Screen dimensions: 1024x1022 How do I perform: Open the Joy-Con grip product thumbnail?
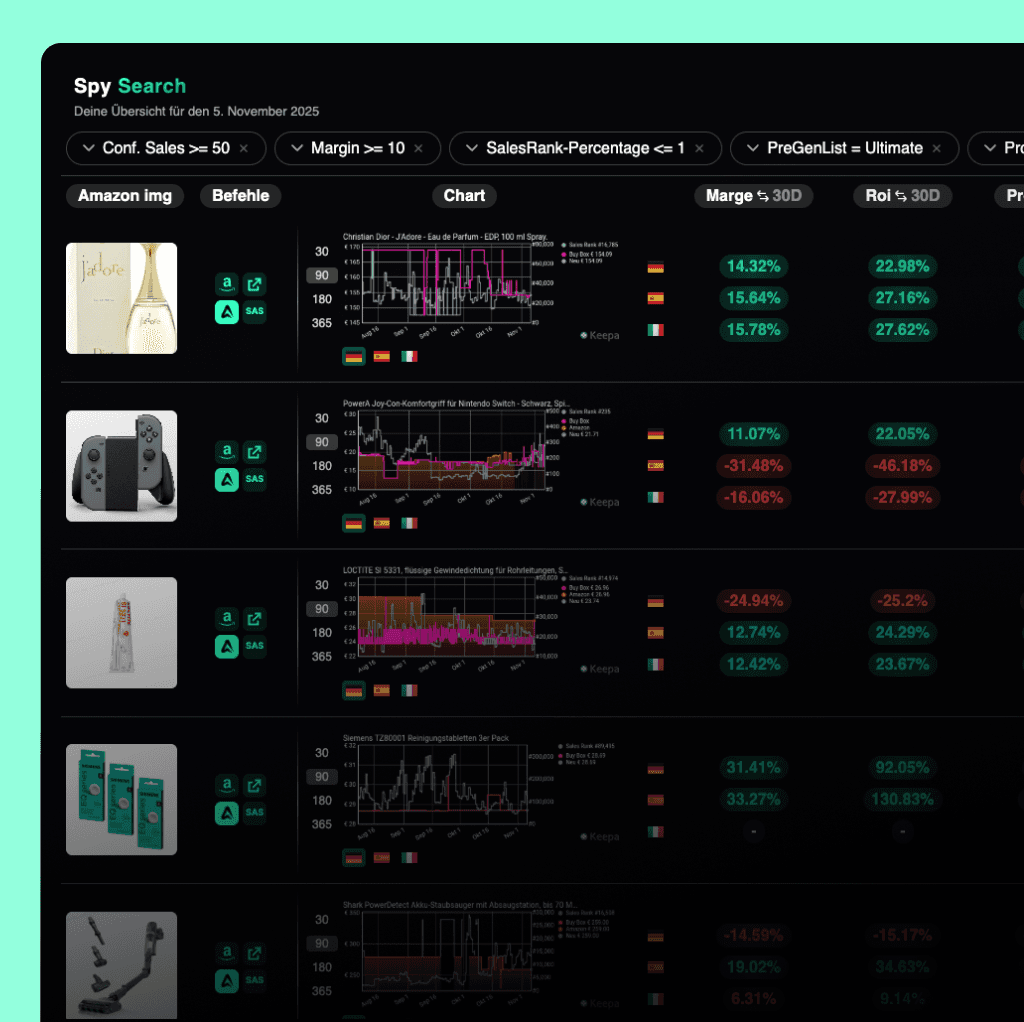(x=121, y=466)
